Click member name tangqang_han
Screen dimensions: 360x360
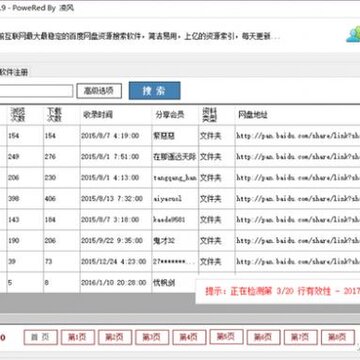pyautogui.click(x=175, y=178)
